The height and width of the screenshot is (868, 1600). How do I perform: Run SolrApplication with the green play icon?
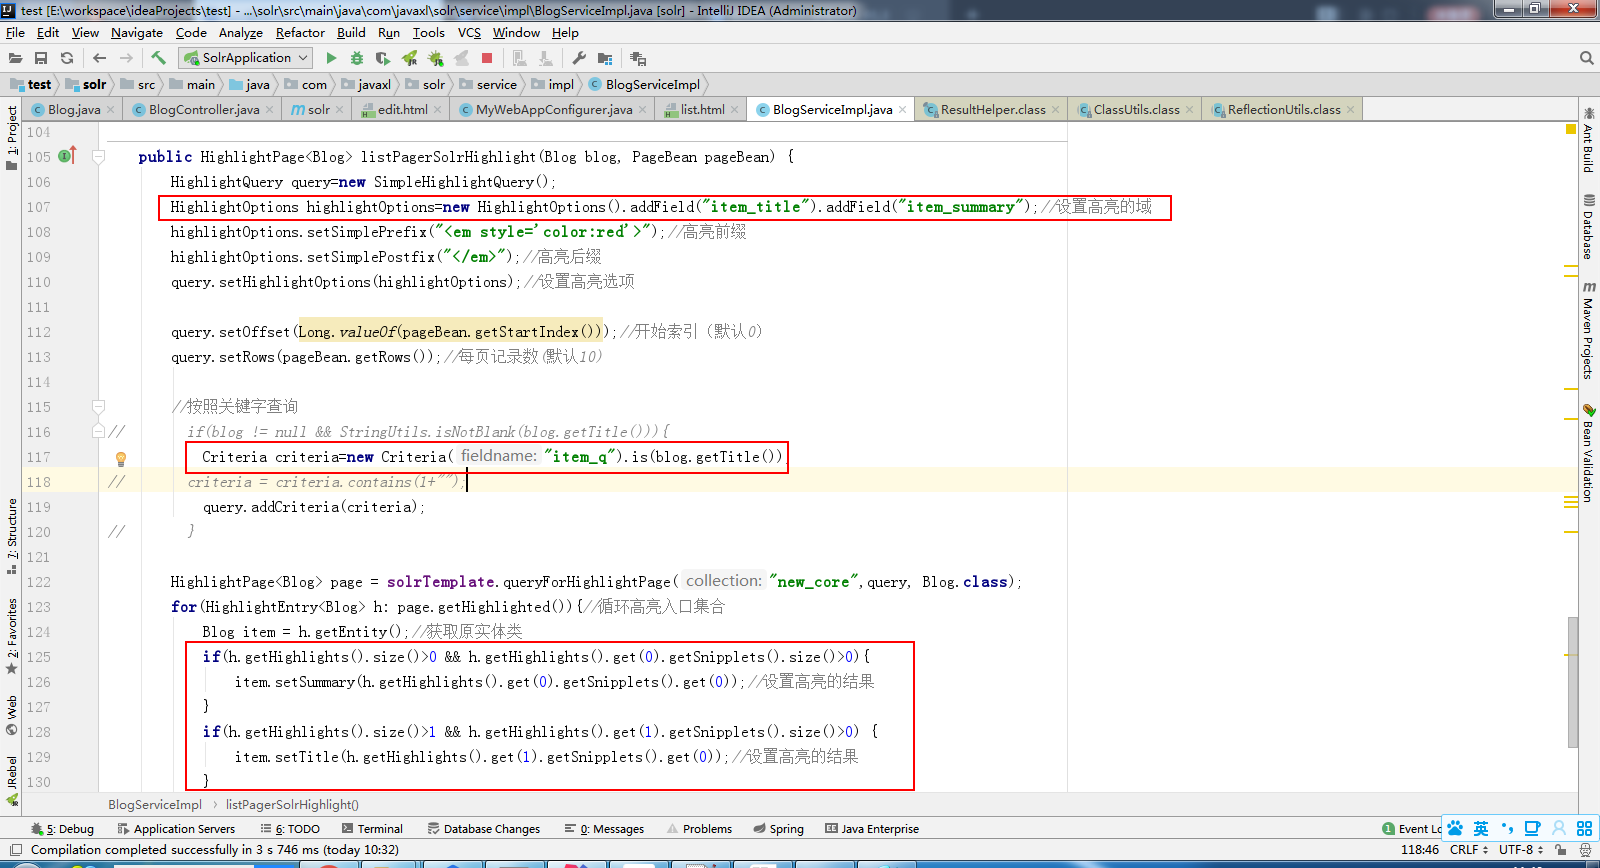[x=332, y=58]
